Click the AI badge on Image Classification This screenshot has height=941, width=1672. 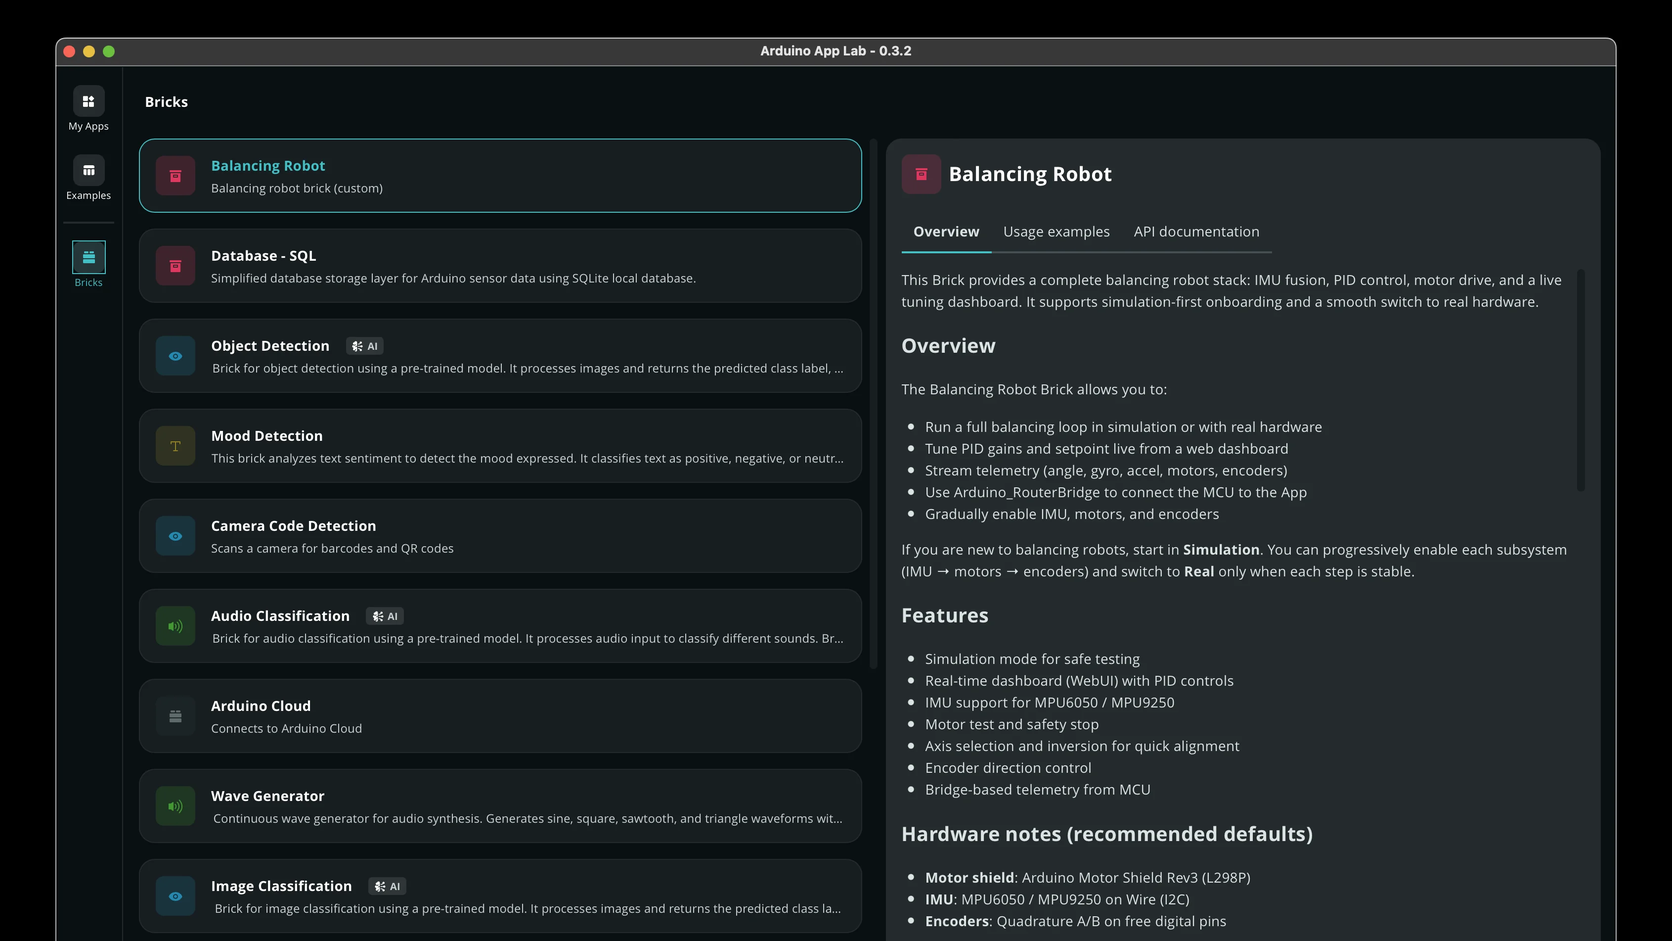(387, 886)
